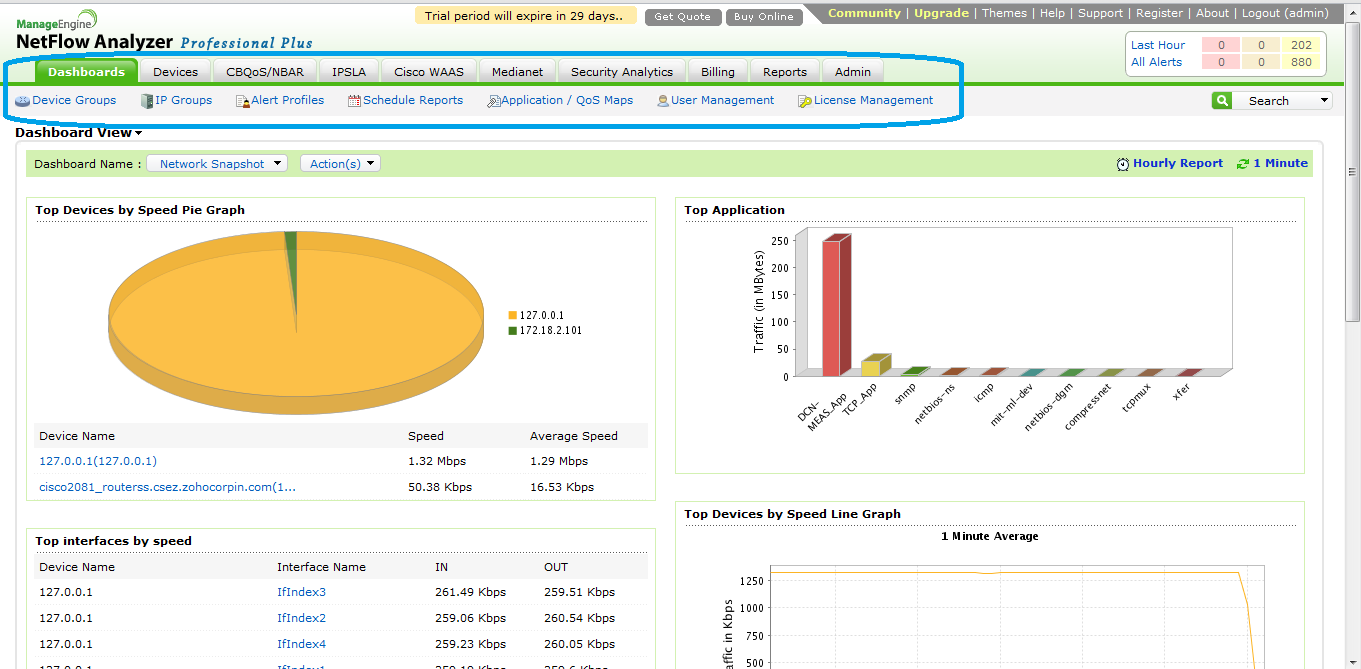Go to the Admin tab
This screenshot has height=669, width=1361.
[853, 72]
